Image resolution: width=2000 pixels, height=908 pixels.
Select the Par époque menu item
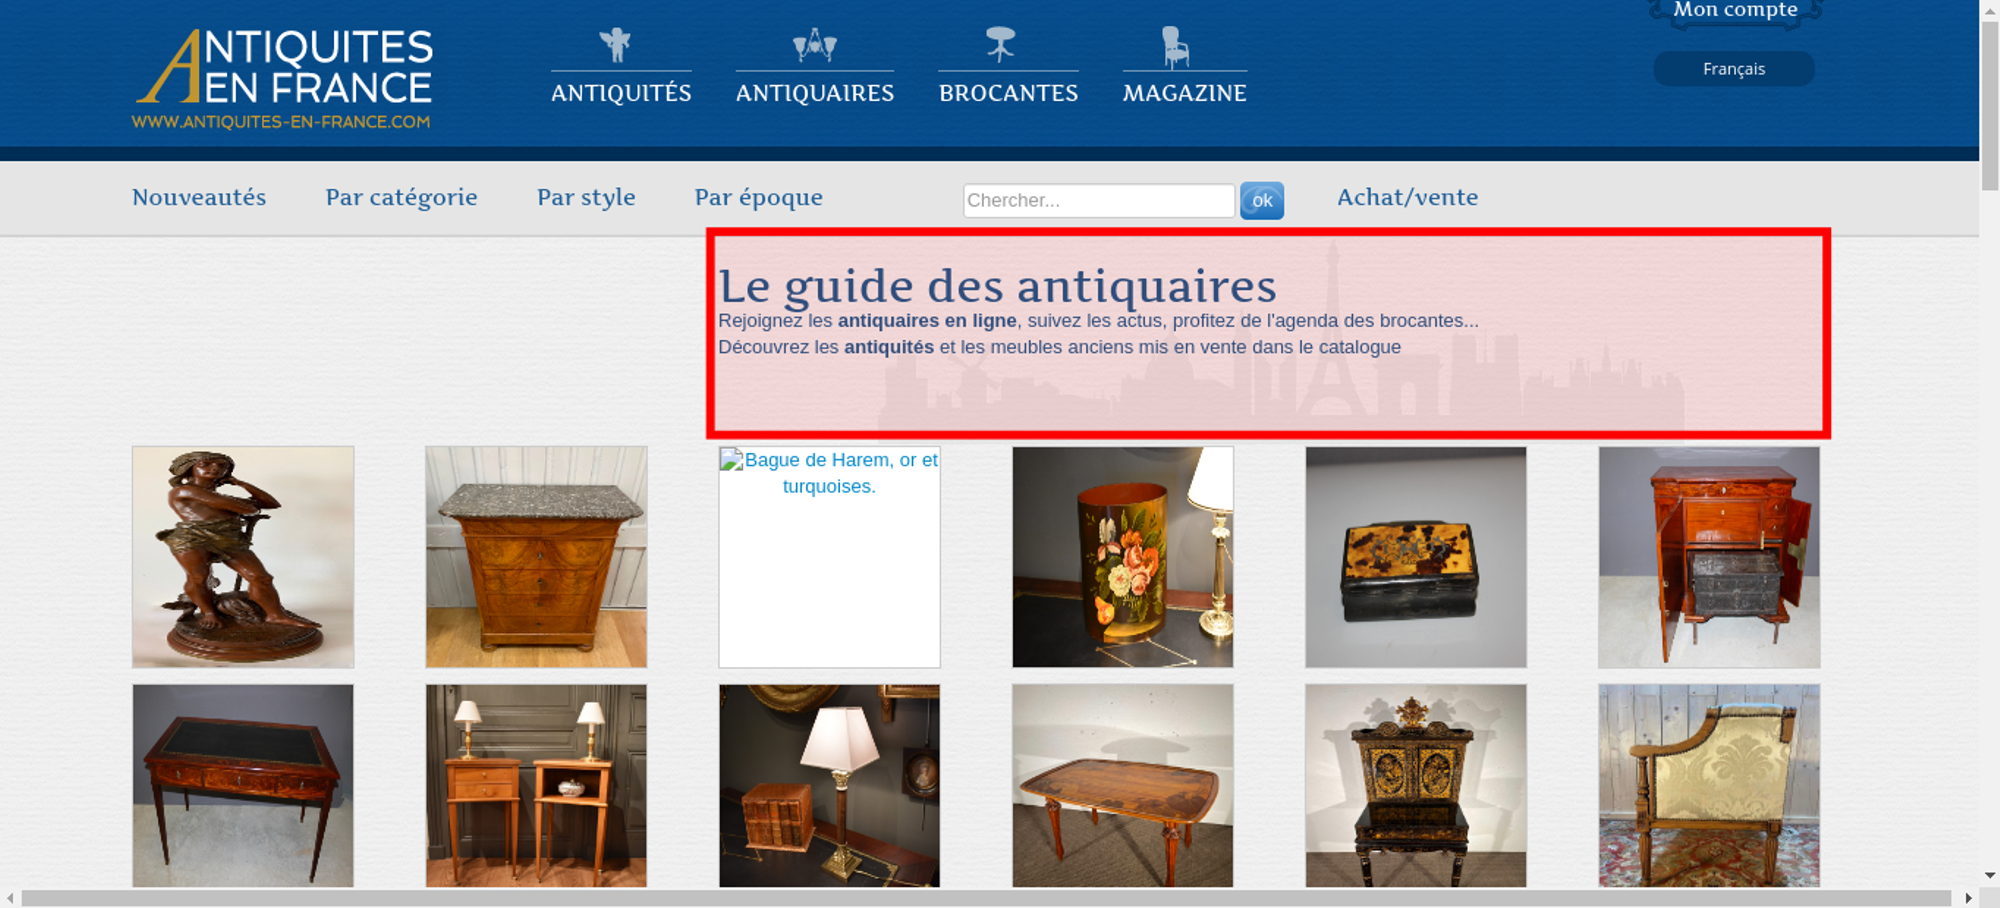point(759,198)
